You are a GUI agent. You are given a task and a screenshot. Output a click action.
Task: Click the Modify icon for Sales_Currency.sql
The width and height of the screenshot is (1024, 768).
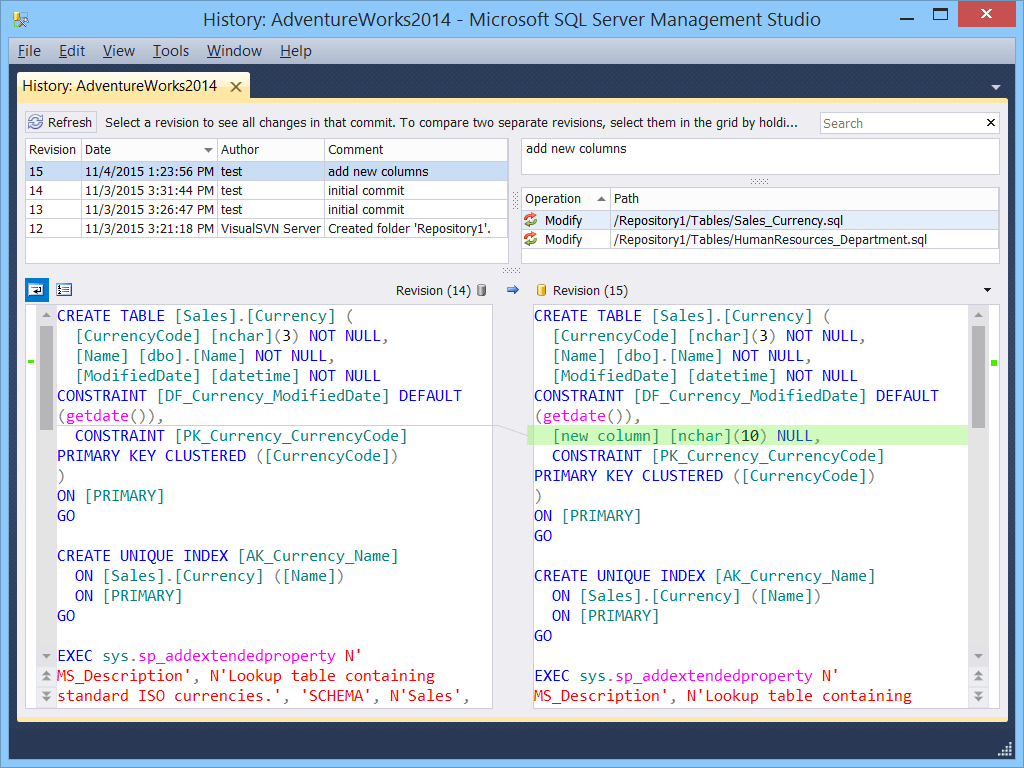(x=531, y=221)
